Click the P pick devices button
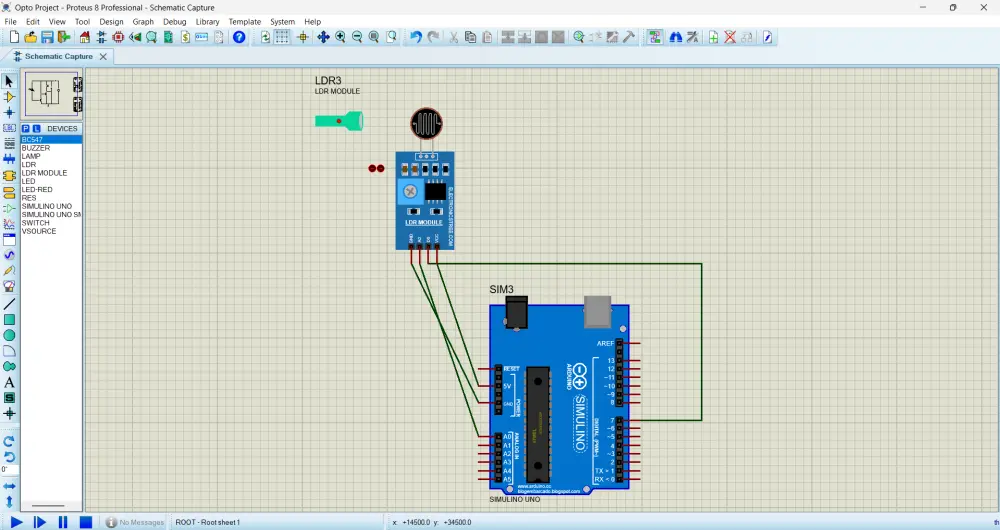The width and height of the screenshot is (1000, 530). pos(26,128)
